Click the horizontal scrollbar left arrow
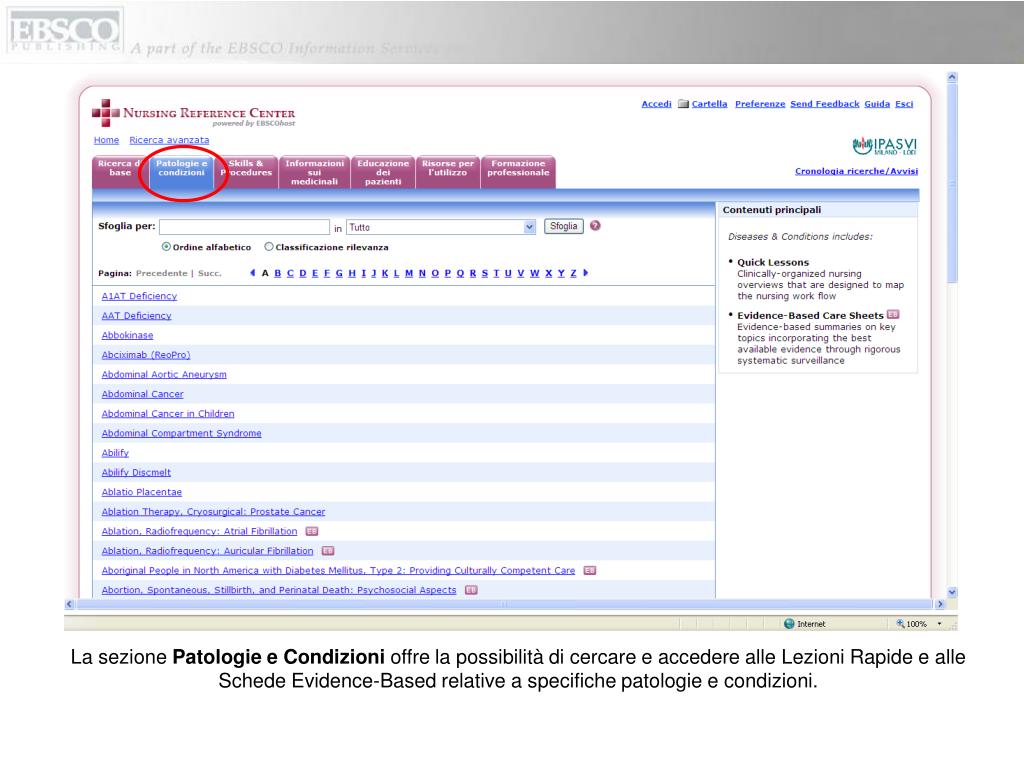This screenshot has width=1024, height=768. [x=69, y=604]
